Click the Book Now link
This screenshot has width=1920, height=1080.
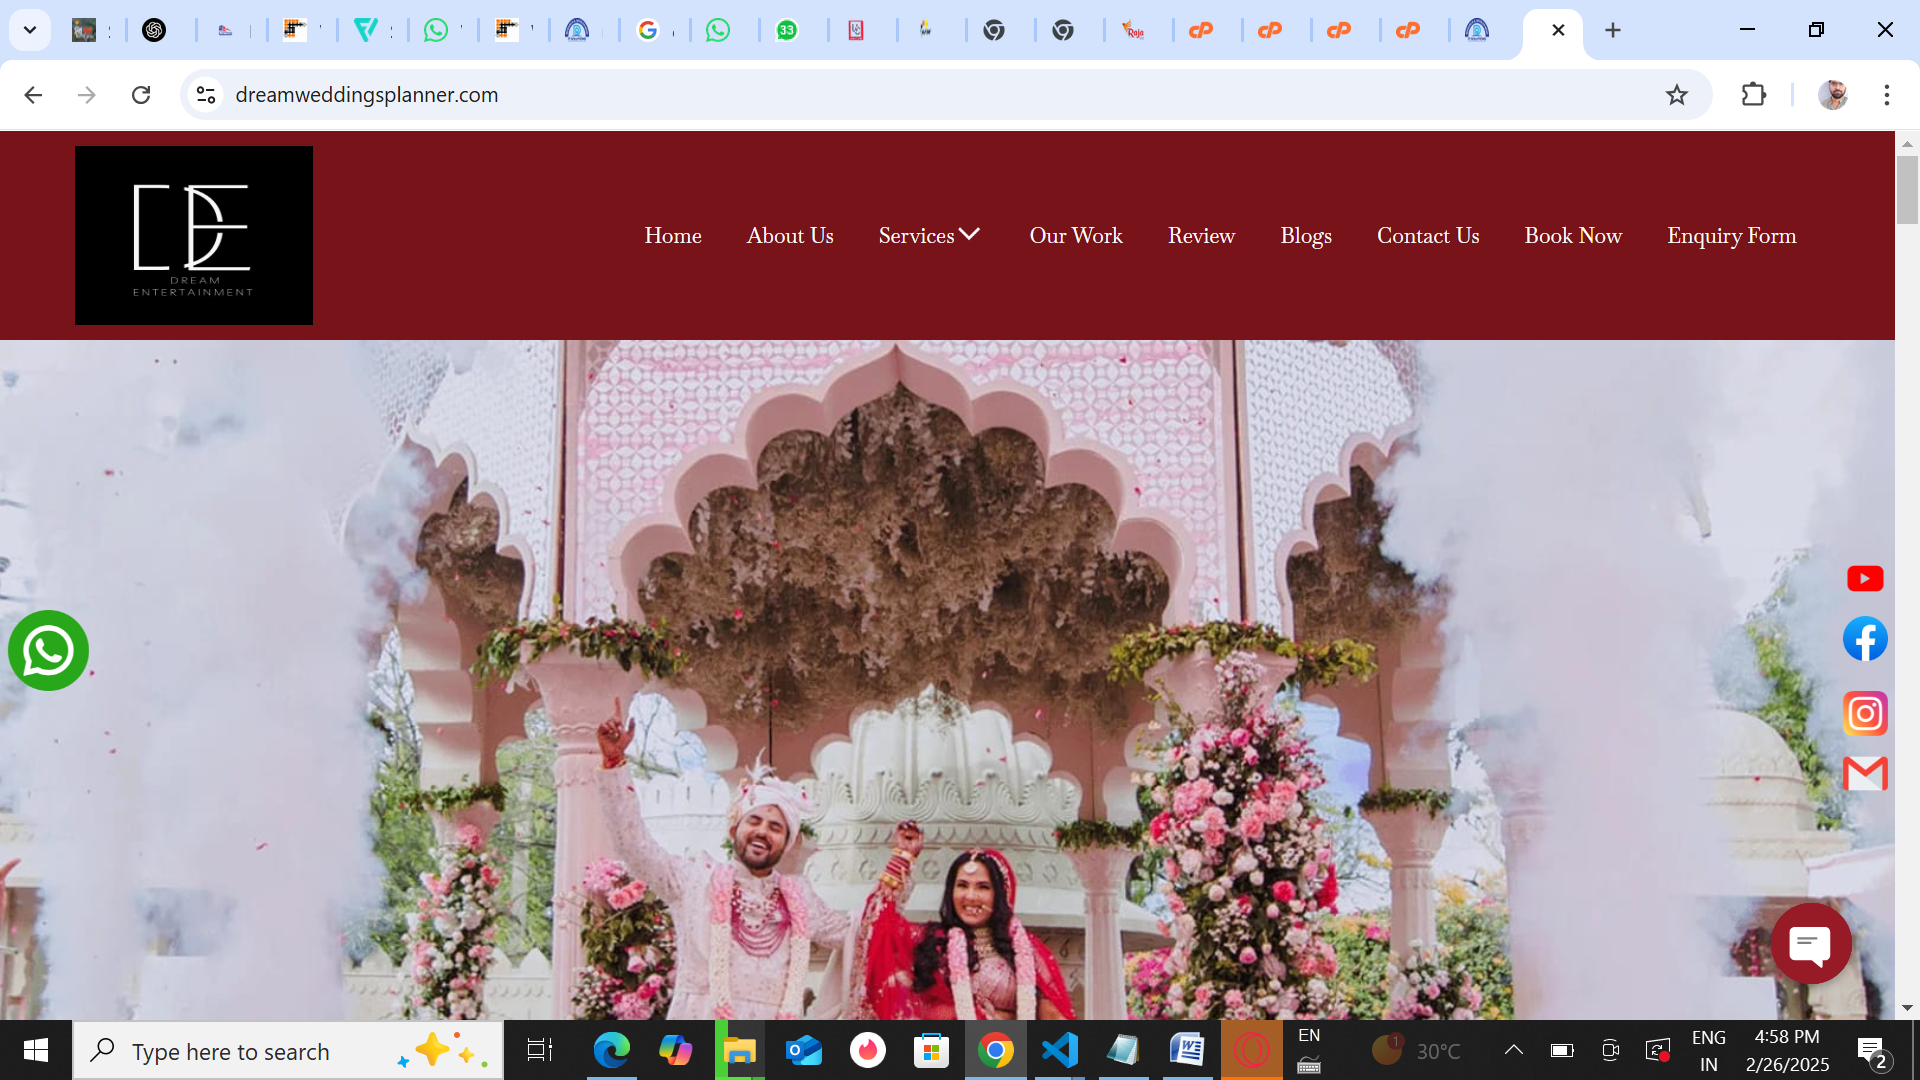1573,235
